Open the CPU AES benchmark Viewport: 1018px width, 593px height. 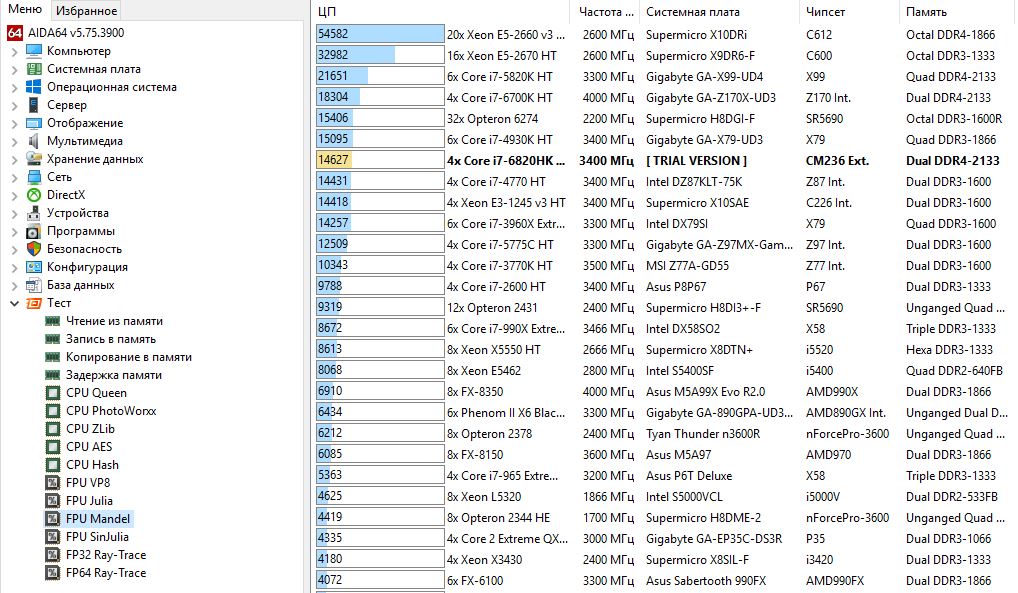coord(89,447)
